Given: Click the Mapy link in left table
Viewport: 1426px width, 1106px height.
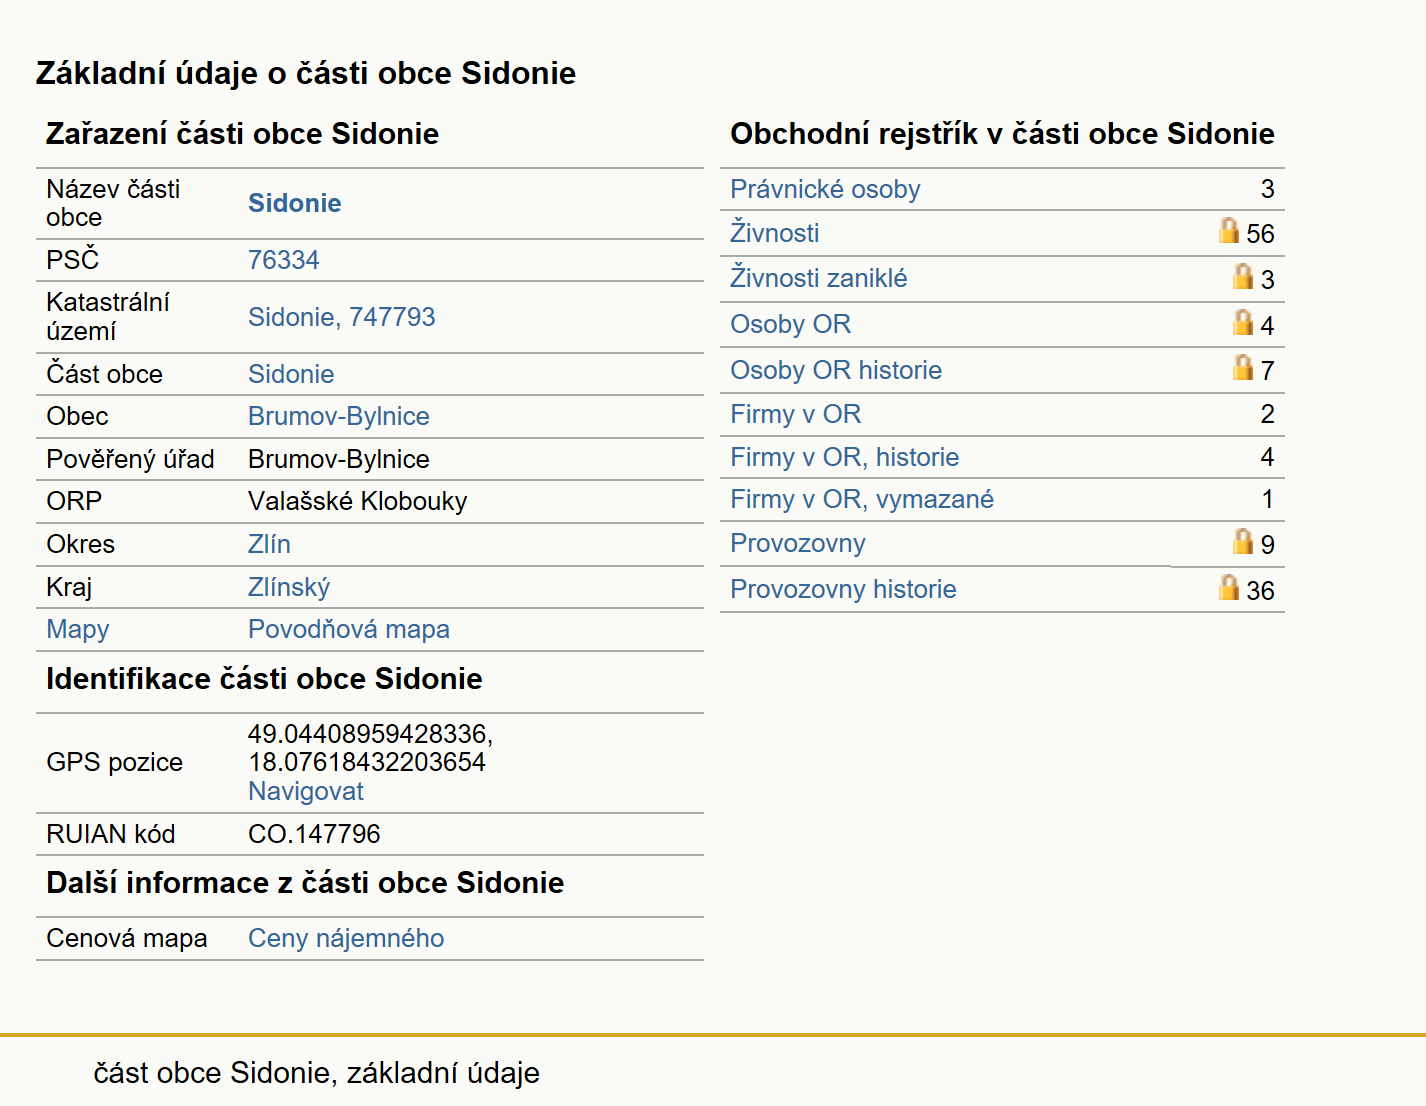Looking at the screenshot, I should [78, 629].
